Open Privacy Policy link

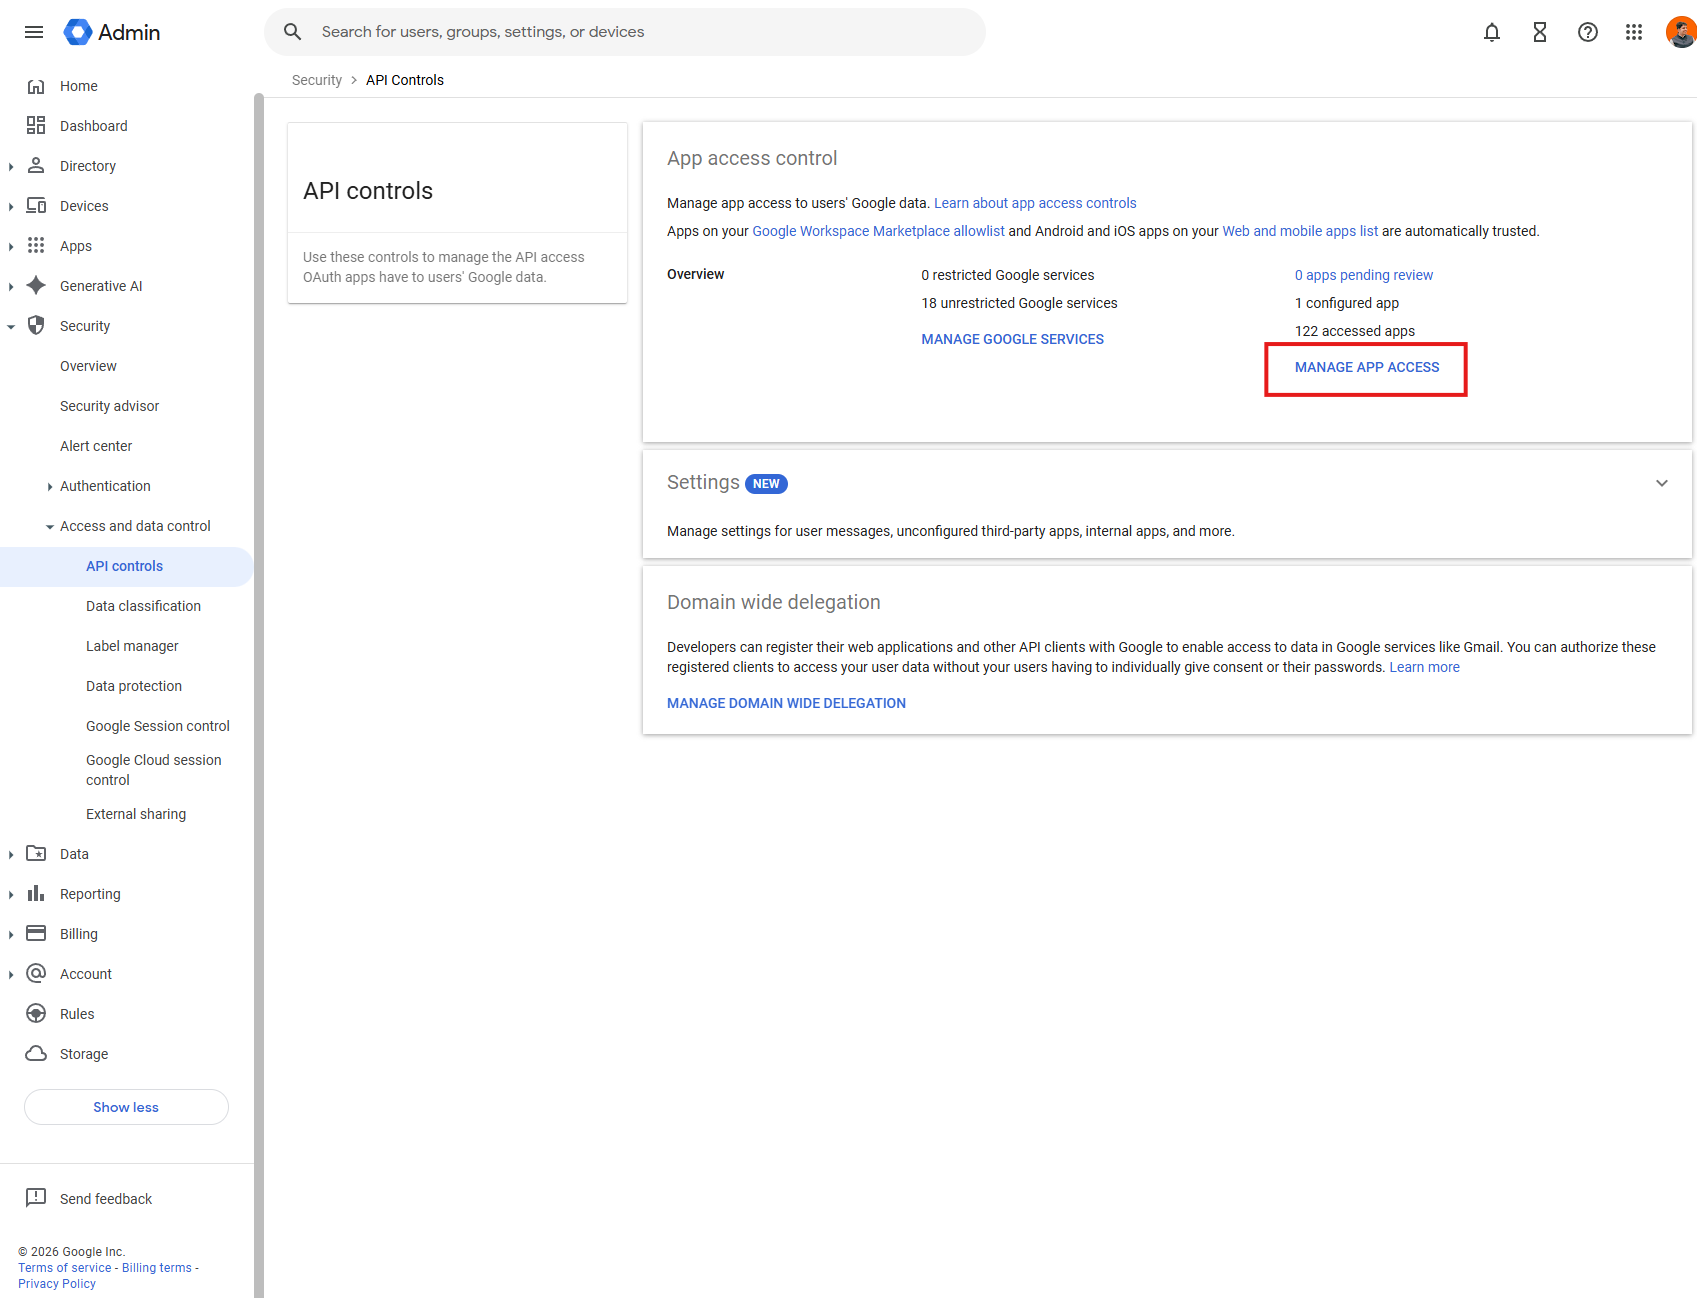(x=57, y=1284)
